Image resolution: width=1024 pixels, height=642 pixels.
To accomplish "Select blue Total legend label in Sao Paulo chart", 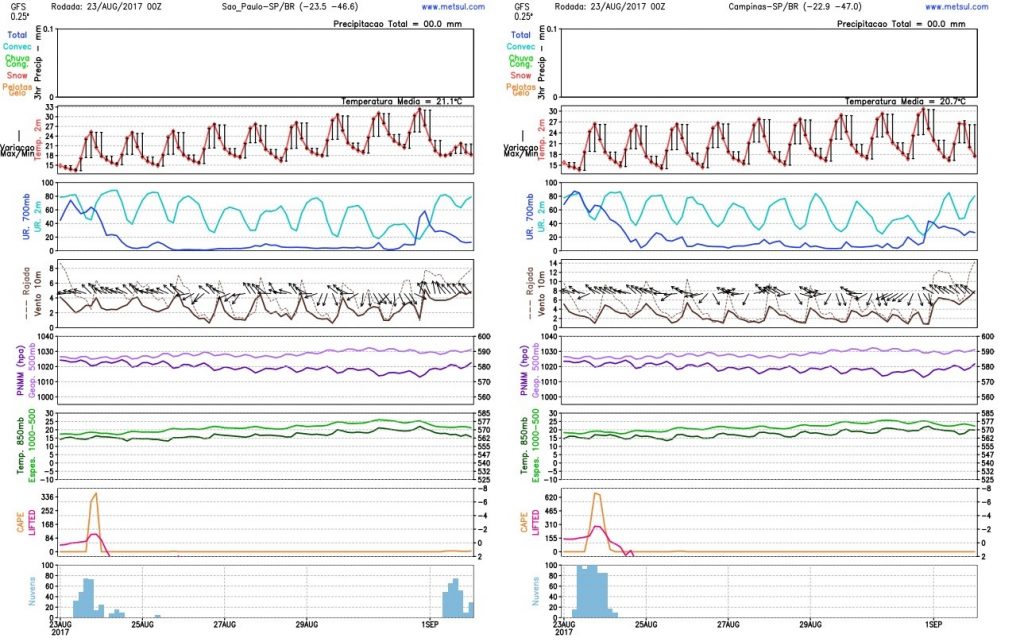I will point(17,35).
